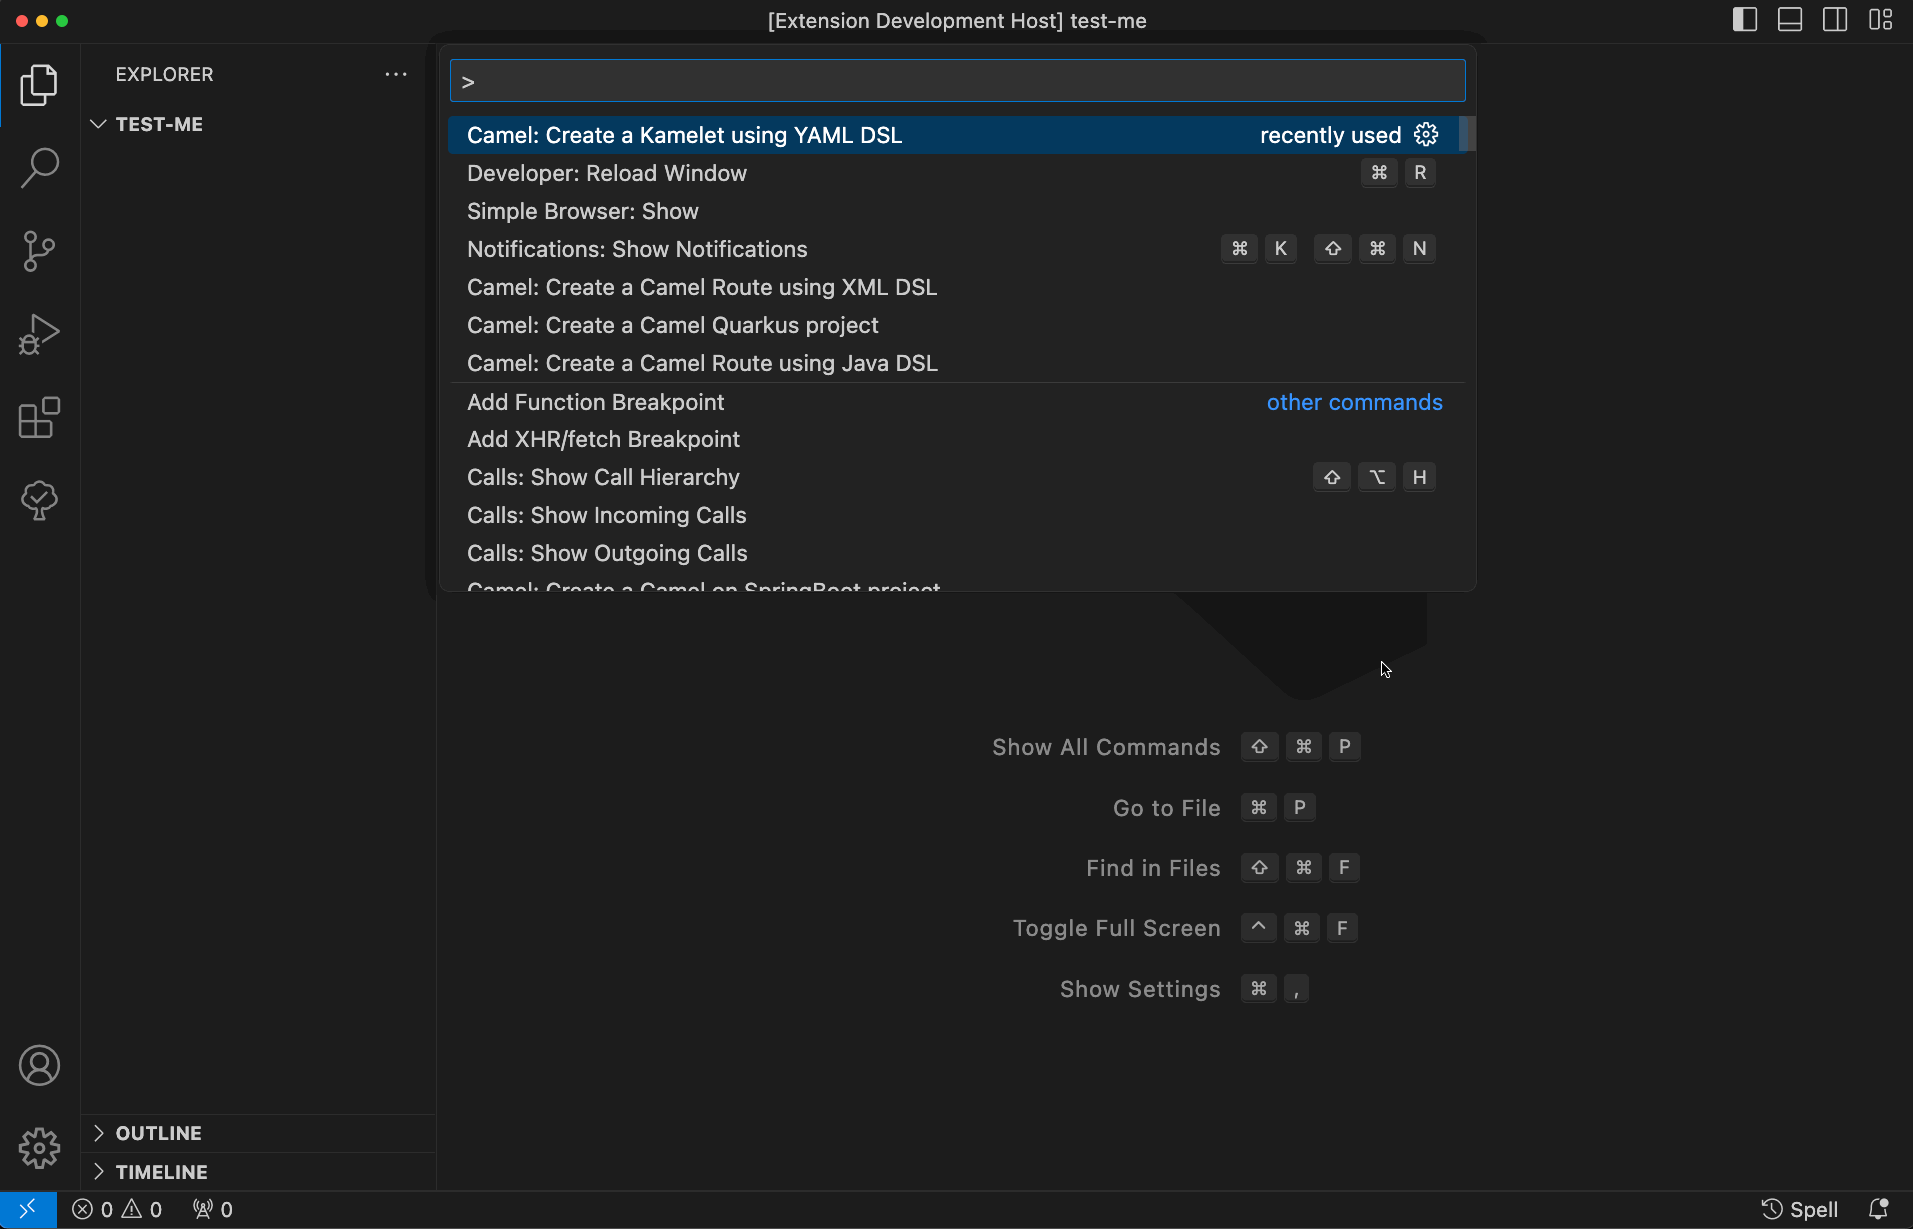Toggle the secondary sidebar visibility
This screenshot has width=1913, height=1229.
pos(1834,19)
